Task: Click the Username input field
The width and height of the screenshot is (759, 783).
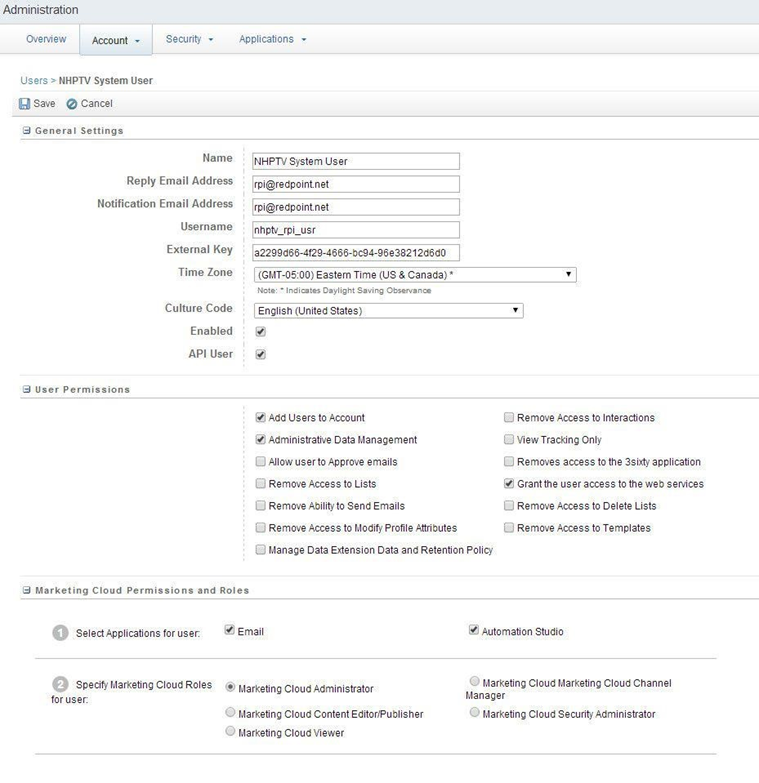Action: click(356, 230)
